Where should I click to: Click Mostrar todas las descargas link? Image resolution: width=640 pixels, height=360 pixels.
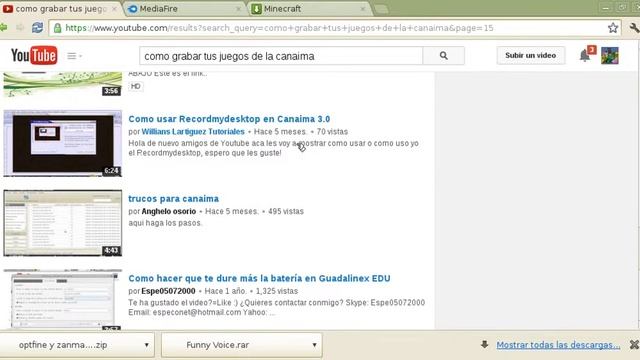tap(558, 345)
